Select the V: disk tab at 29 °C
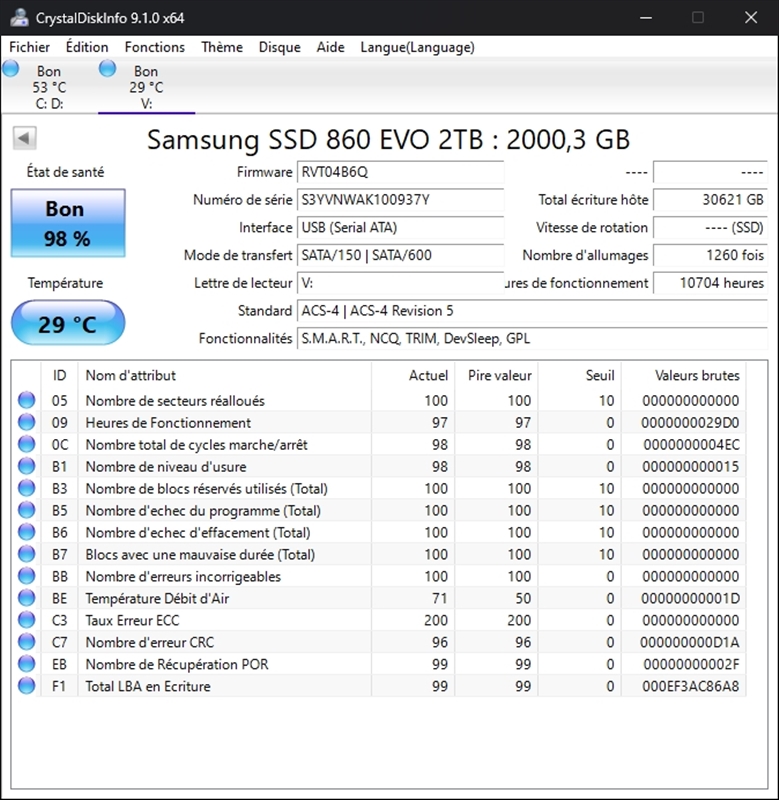The image size is (779, 800). pos(146,87)
